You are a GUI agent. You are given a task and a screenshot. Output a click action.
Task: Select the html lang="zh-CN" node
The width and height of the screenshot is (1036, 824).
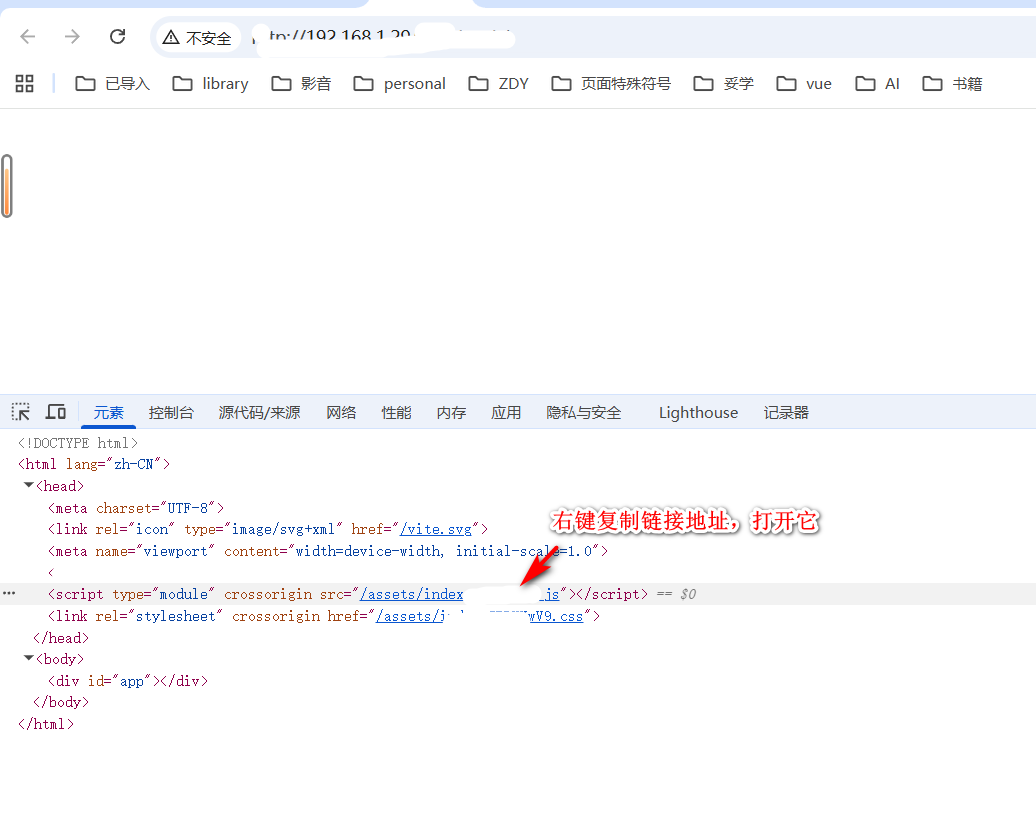click(x=94, y=464)
